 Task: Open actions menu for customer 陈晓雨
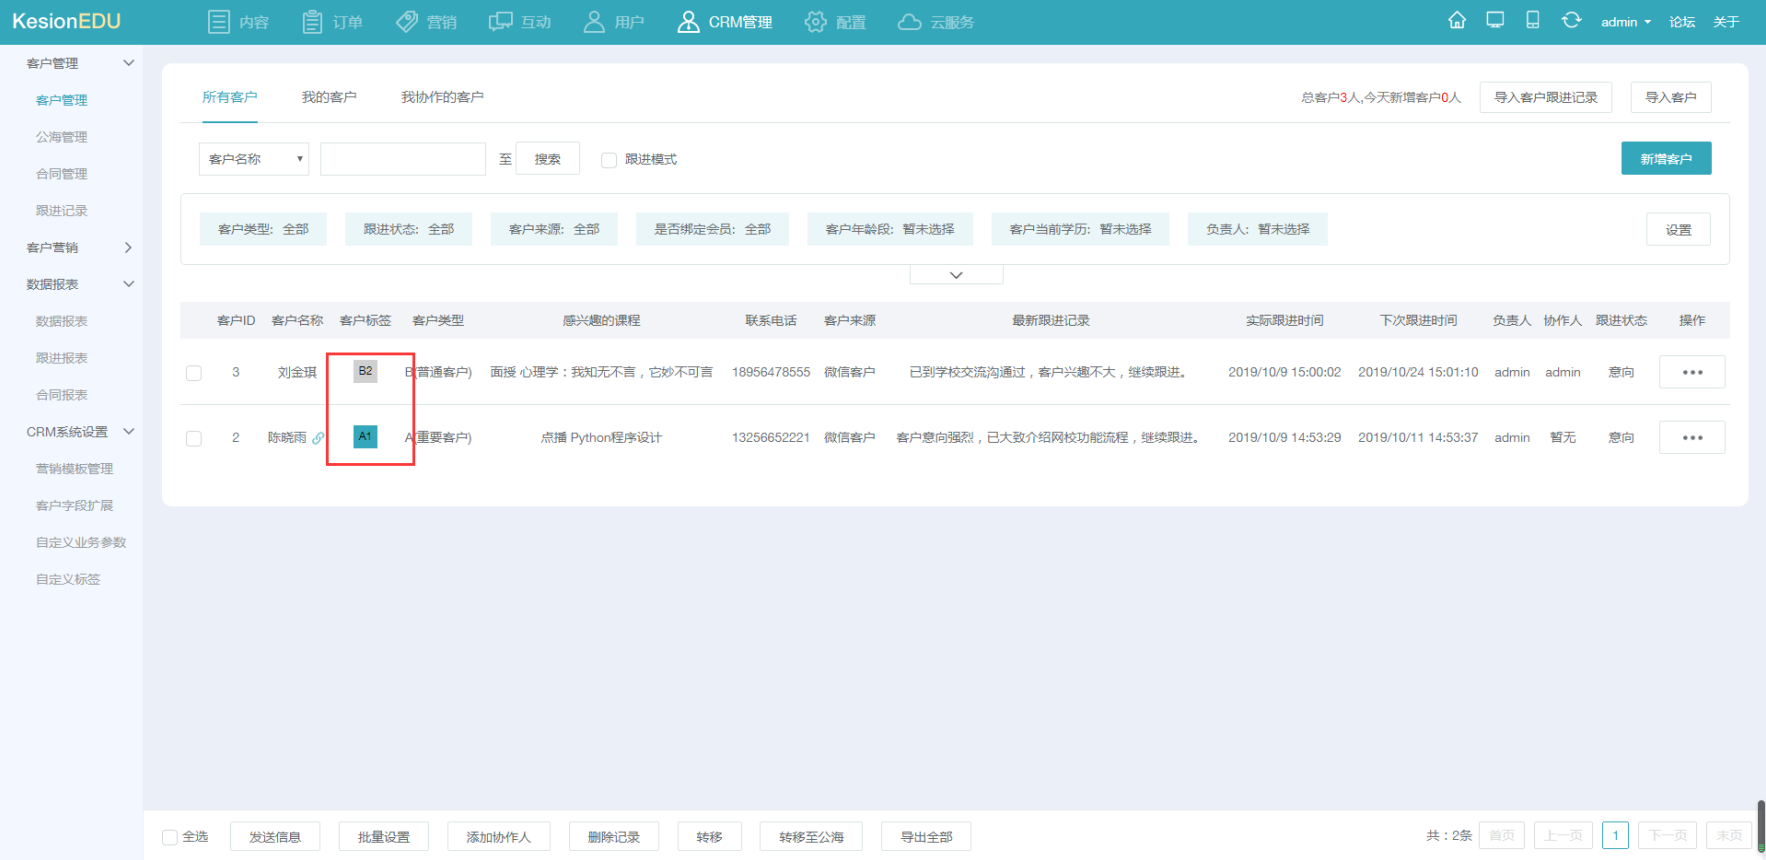(1692, 437)
